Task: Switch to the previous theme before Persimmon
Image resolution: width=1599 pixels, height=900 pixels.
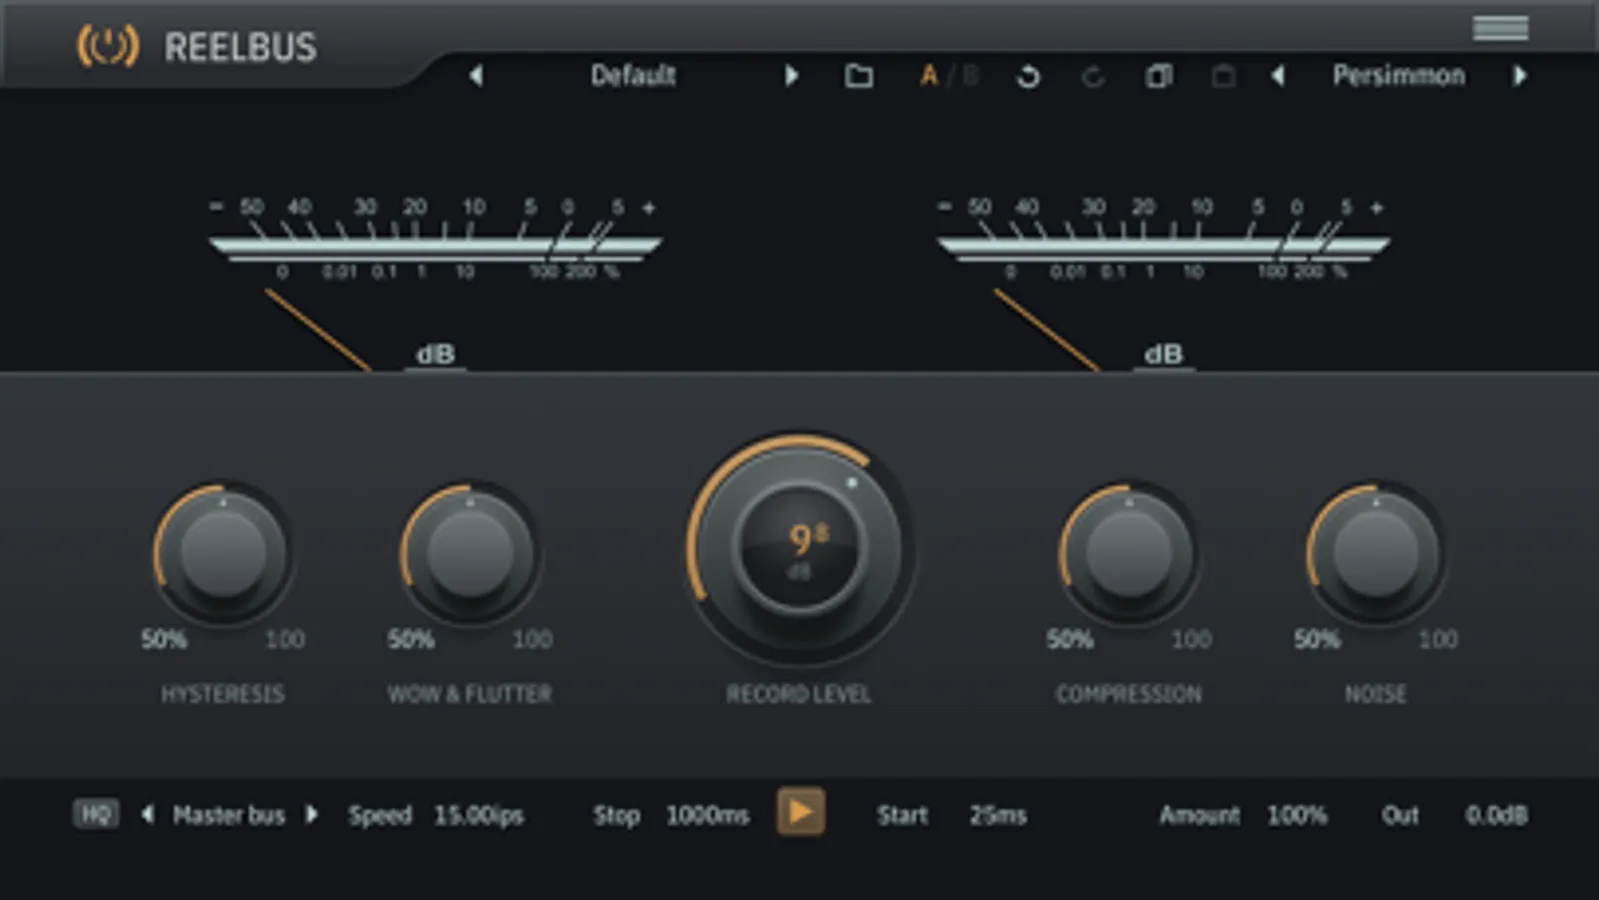Action: click(1278, 75)
